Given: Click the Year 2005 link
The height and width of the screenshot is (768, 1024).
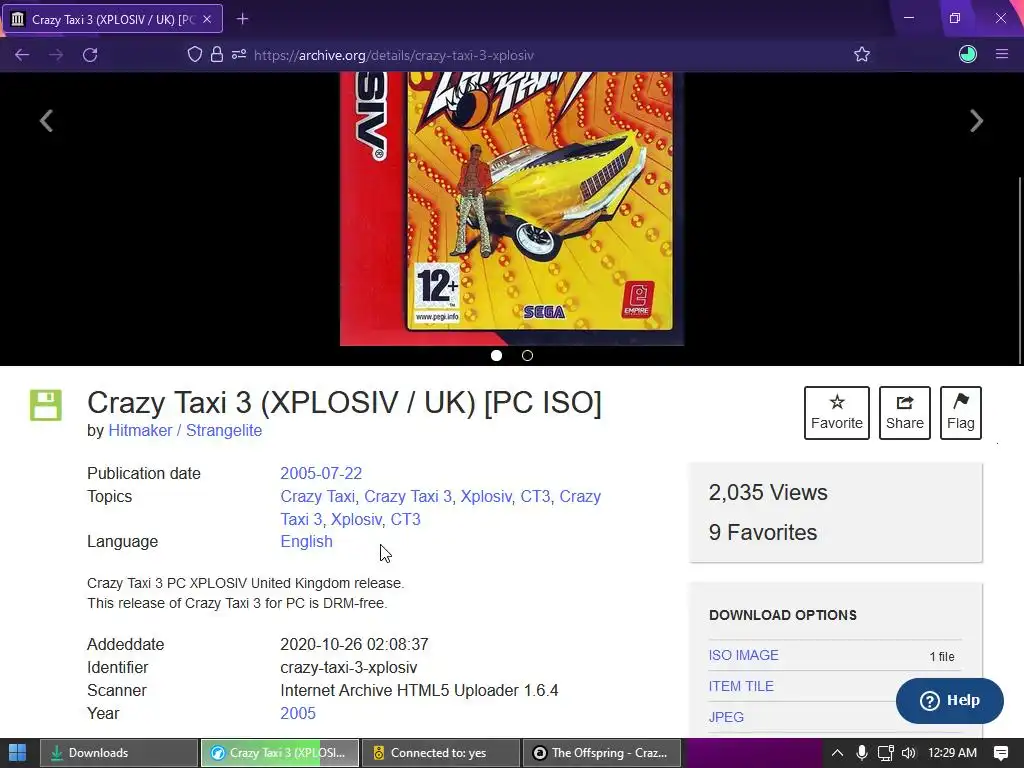Looking at the screenshot, I should point(298,713).
